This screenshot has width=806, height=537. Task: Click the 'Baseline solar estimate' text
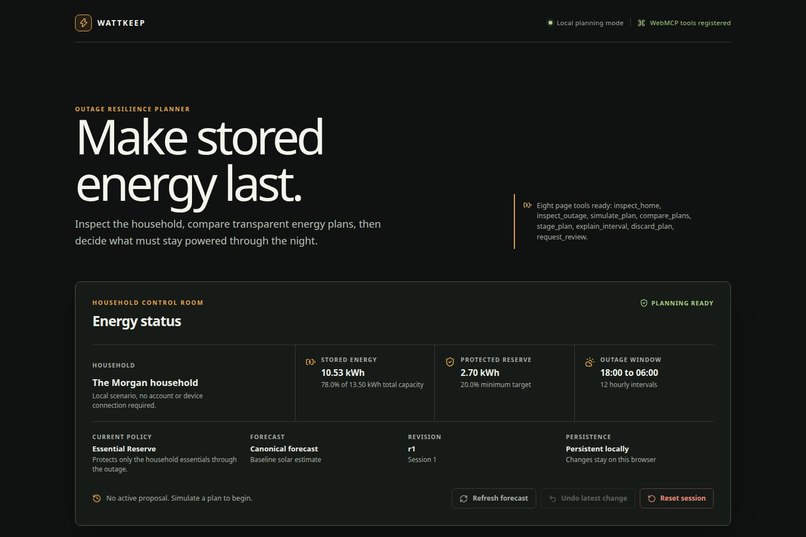285,459
